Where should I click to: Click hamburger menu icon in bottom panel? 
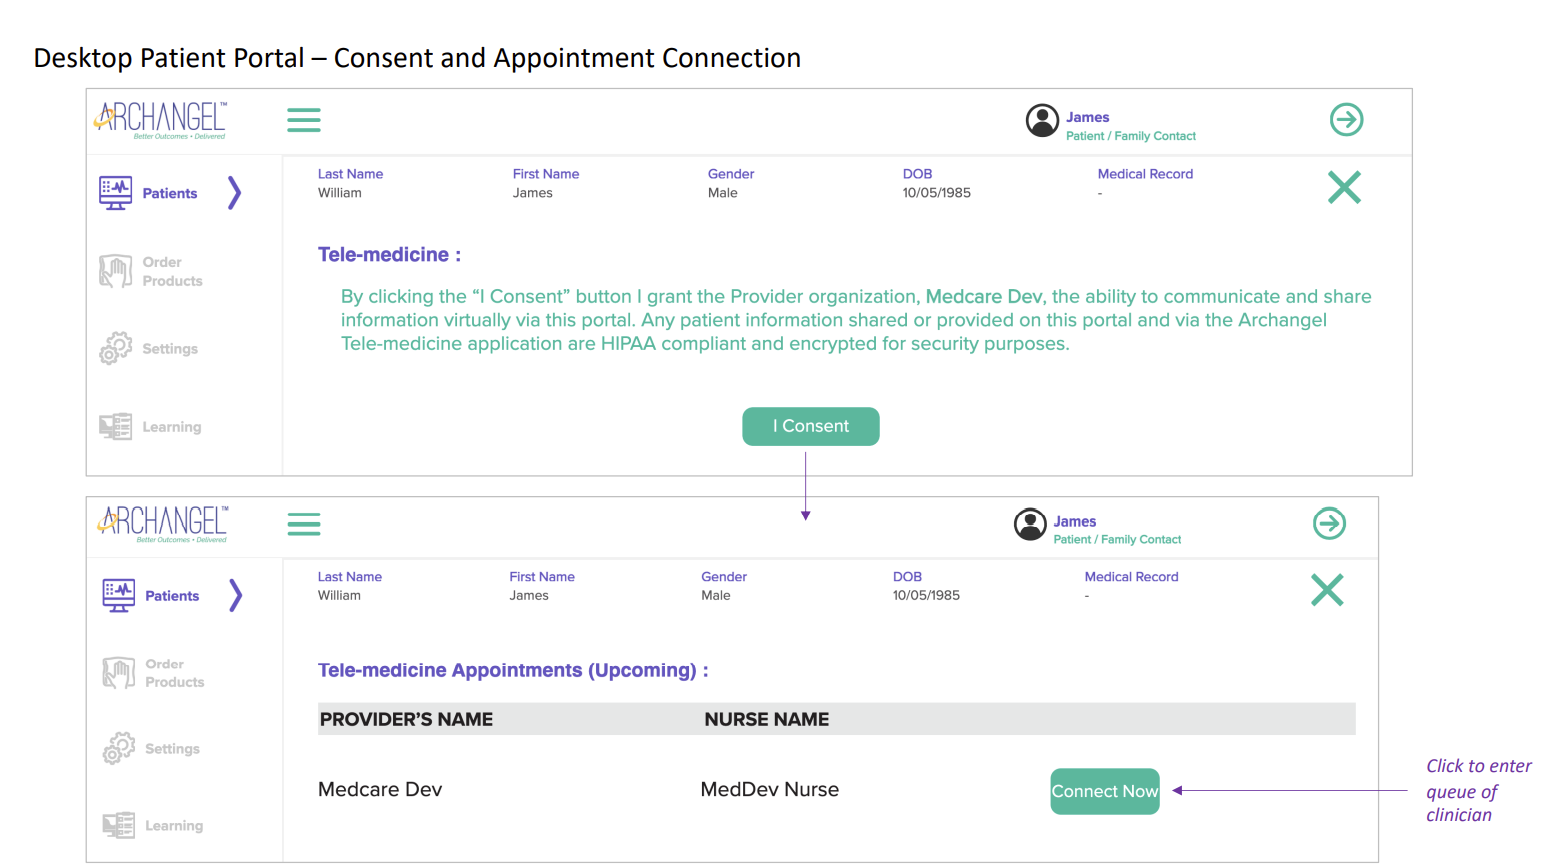pos(304,524)
